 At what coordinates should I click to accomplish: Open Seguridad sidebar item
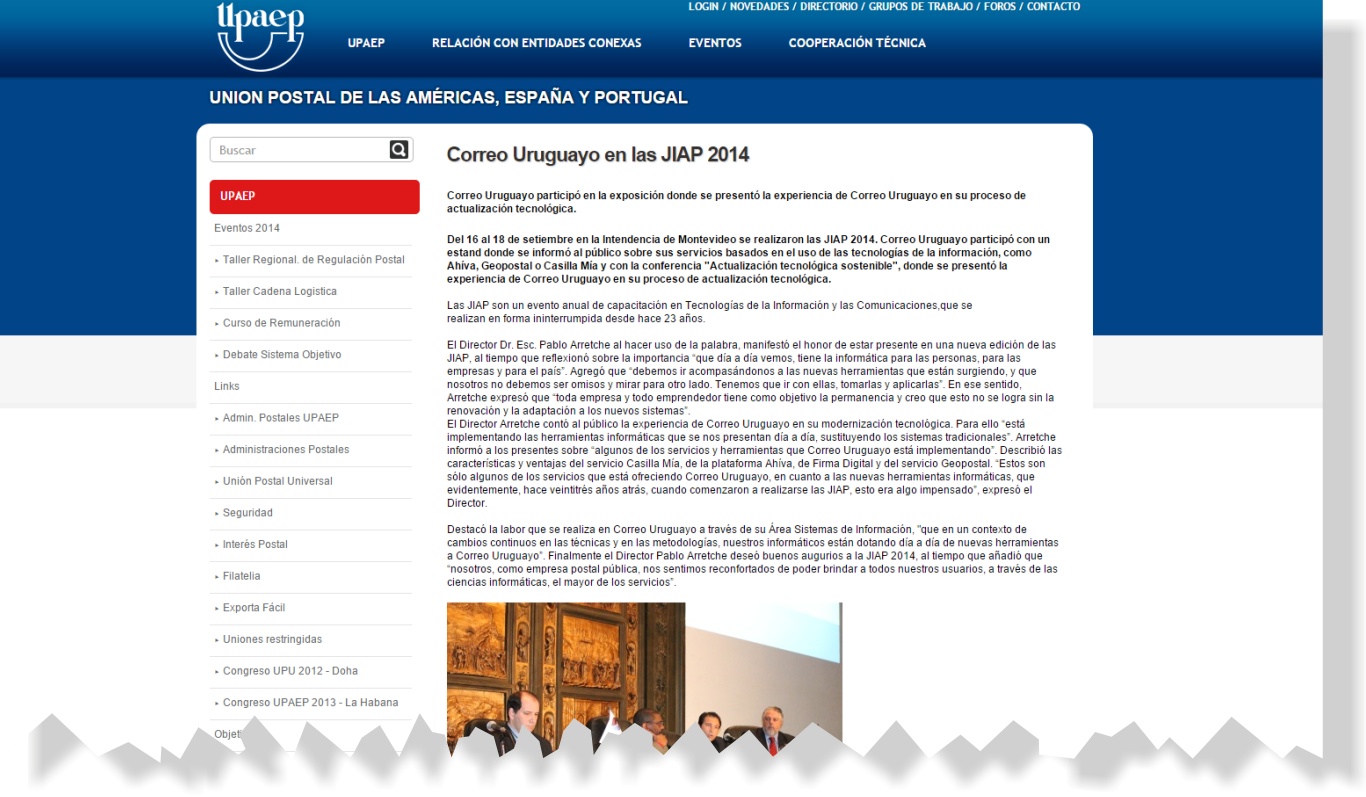[247, 513]
